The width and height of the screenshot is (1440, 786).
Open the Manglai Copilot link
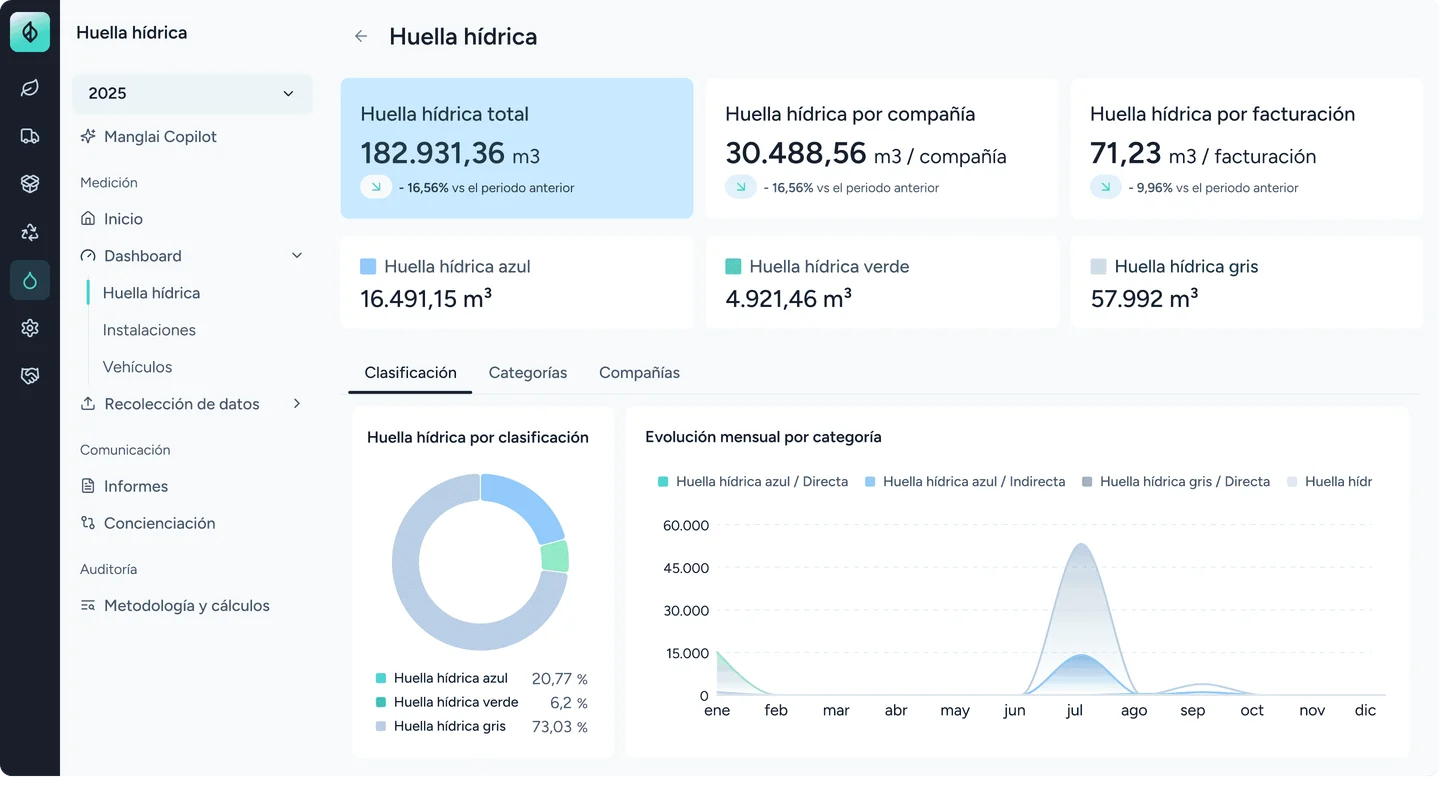click(161, 136)
